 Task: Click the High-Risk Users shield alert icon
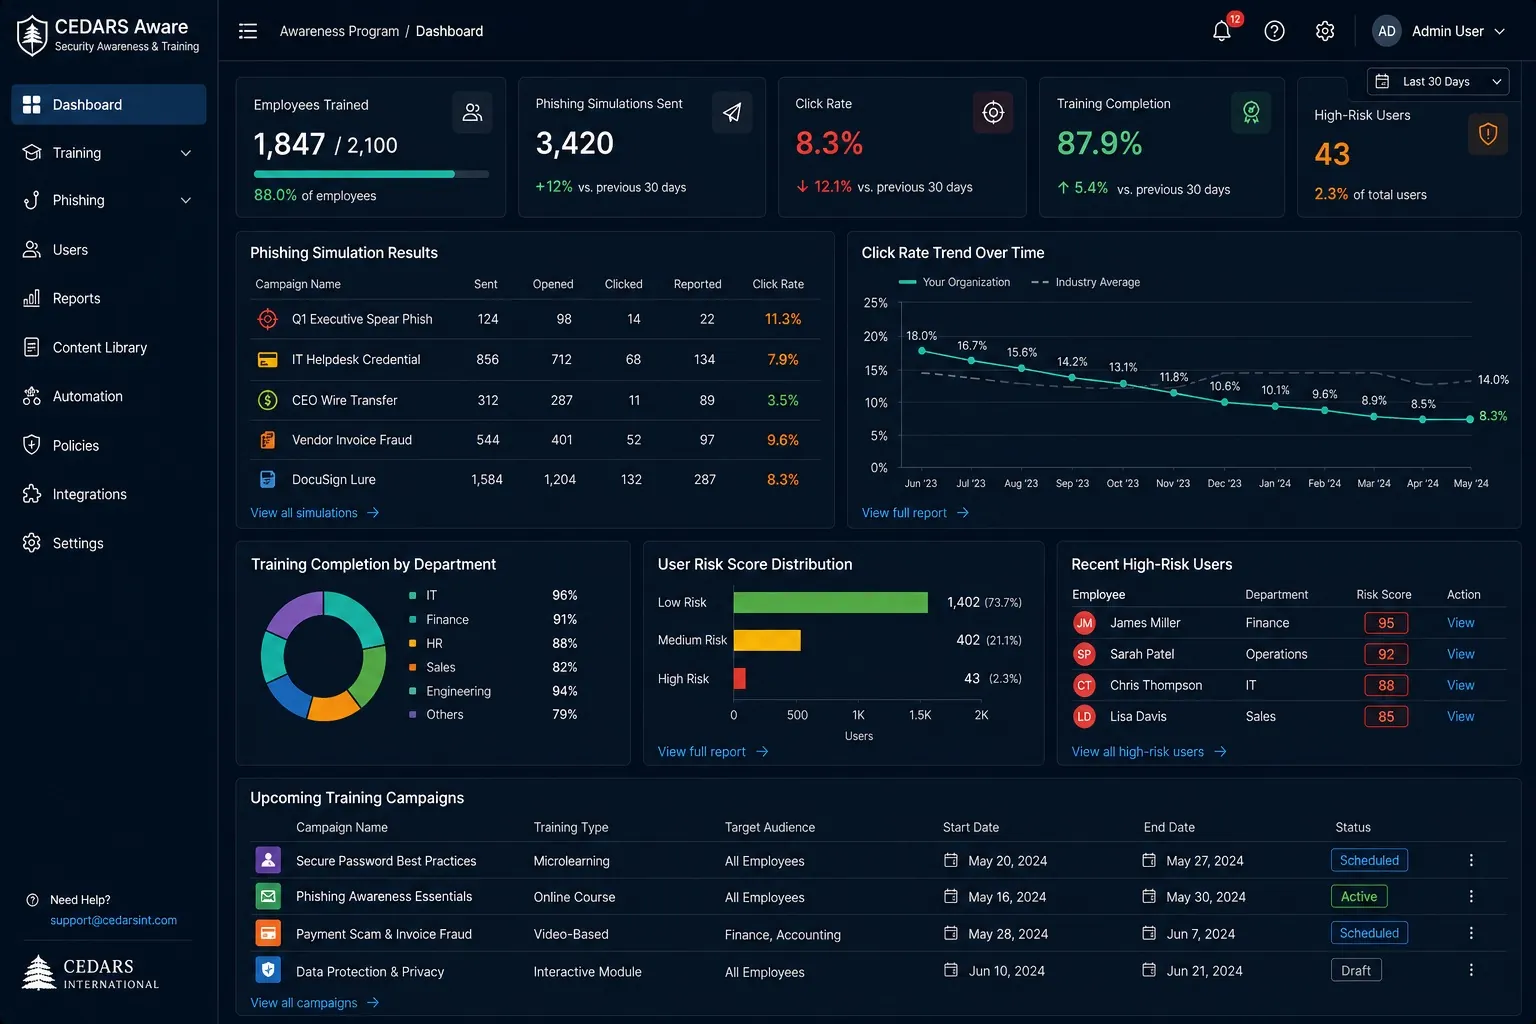[1488, 133]
